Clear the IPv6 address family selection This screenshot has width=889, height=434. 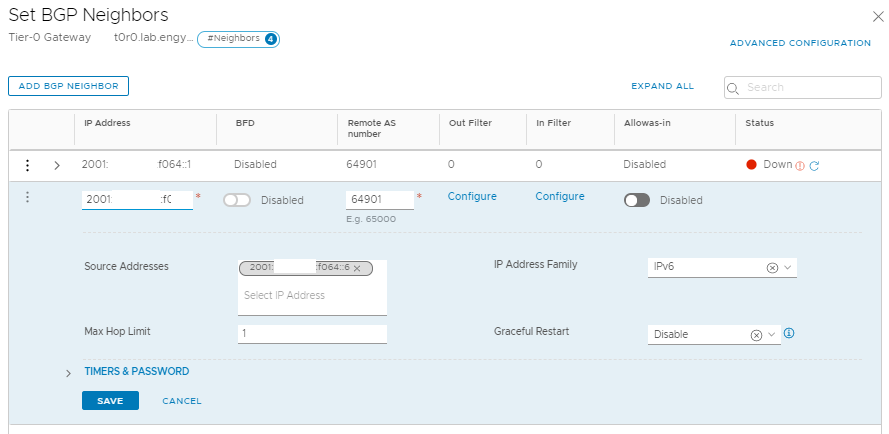pyautogui.click(x=772, y=268)
